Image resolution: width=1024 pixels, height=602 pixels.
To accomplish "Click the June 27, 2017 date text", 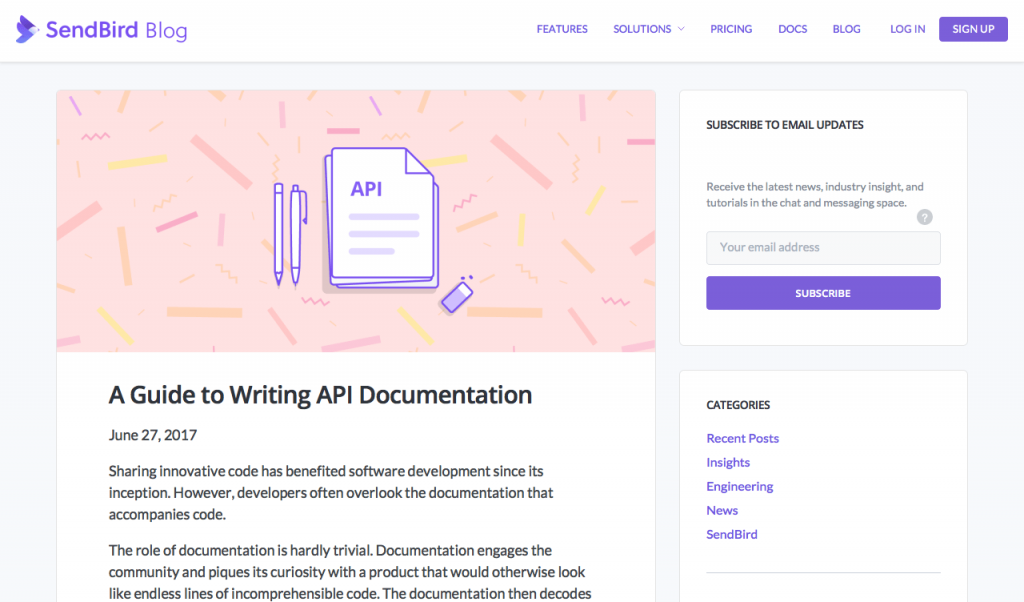I will (x=152, y=435).
